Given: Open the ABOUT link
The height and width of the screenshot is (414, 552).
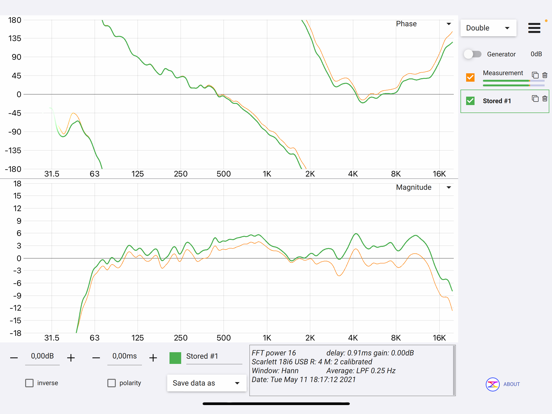Looking at the screenshot, I should tap(512, 384).
